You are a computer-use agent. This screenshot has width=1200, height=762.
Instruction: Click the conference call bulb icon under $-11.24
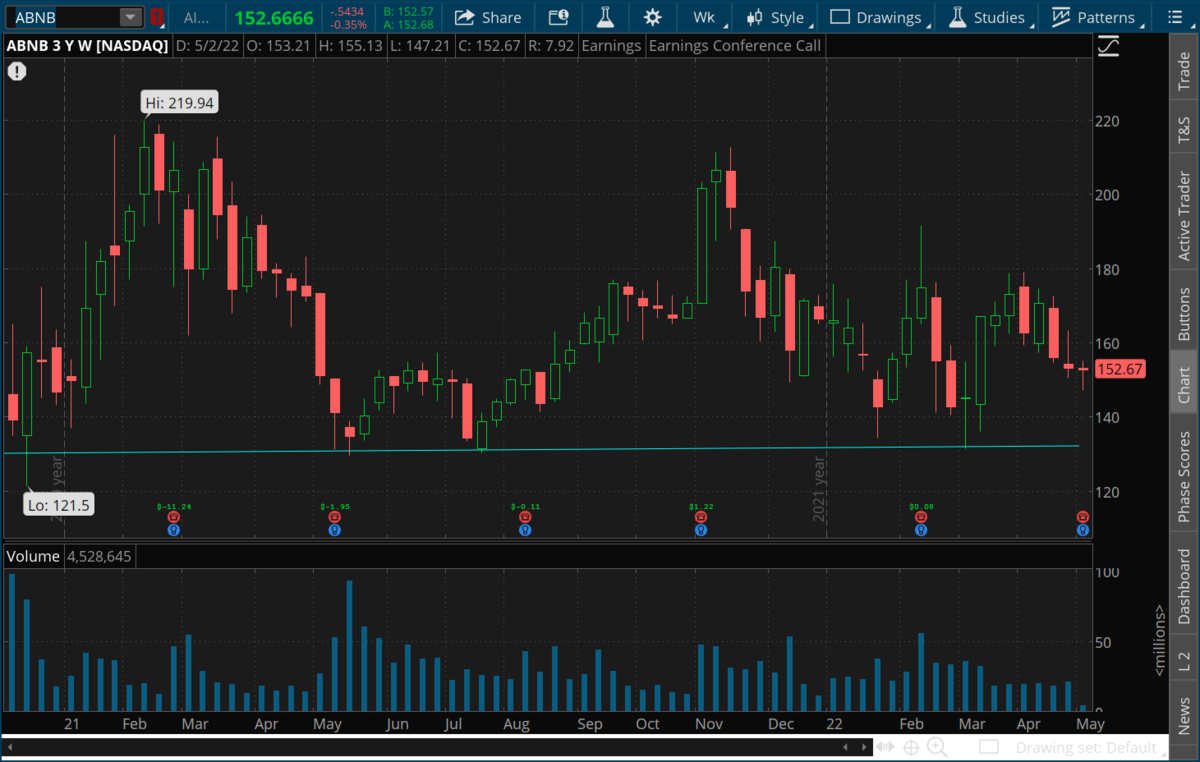[x=173, y=530]
